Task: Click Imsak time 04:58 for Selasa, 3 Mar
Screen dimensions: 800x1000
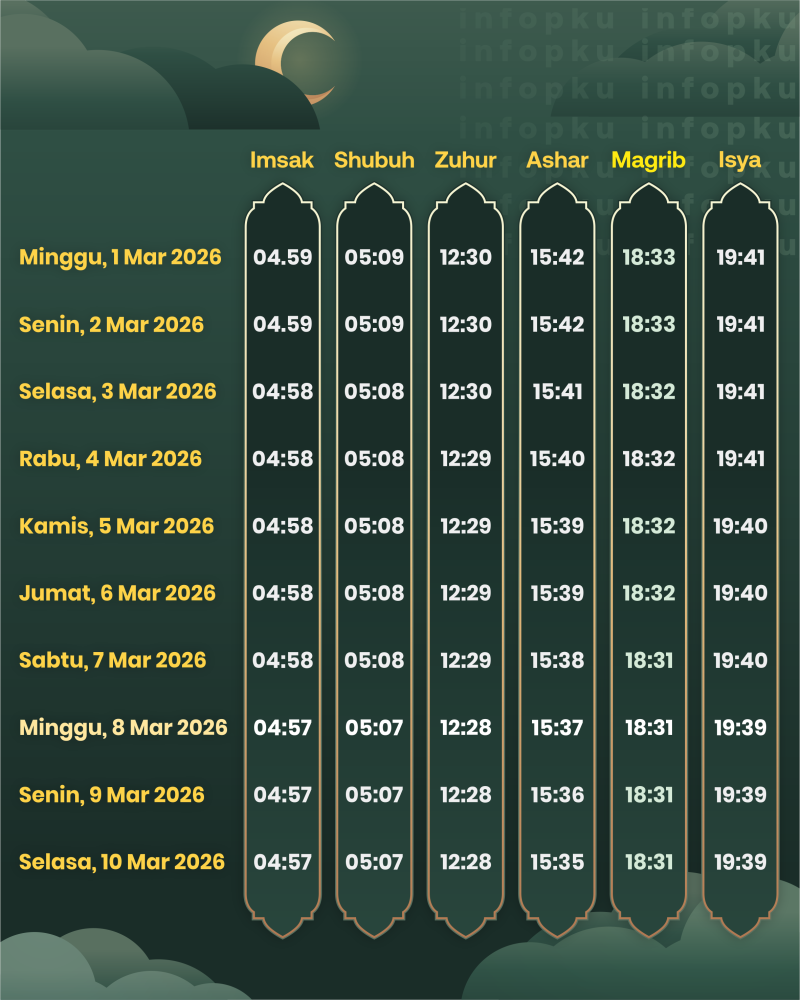Action: [x=283, y=392]
